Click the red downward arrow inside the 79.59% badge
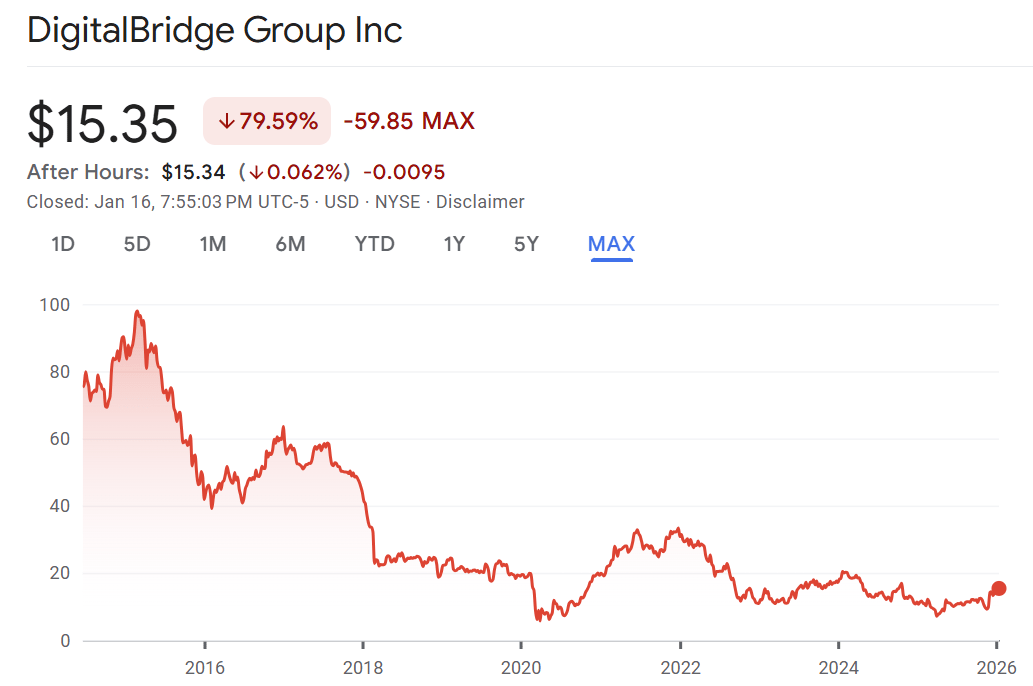 (228, 120)
